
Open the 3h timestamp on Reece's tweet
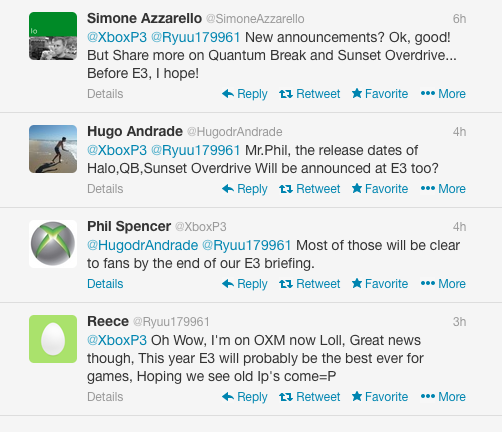pyautogui.click(x=459, y=322)
